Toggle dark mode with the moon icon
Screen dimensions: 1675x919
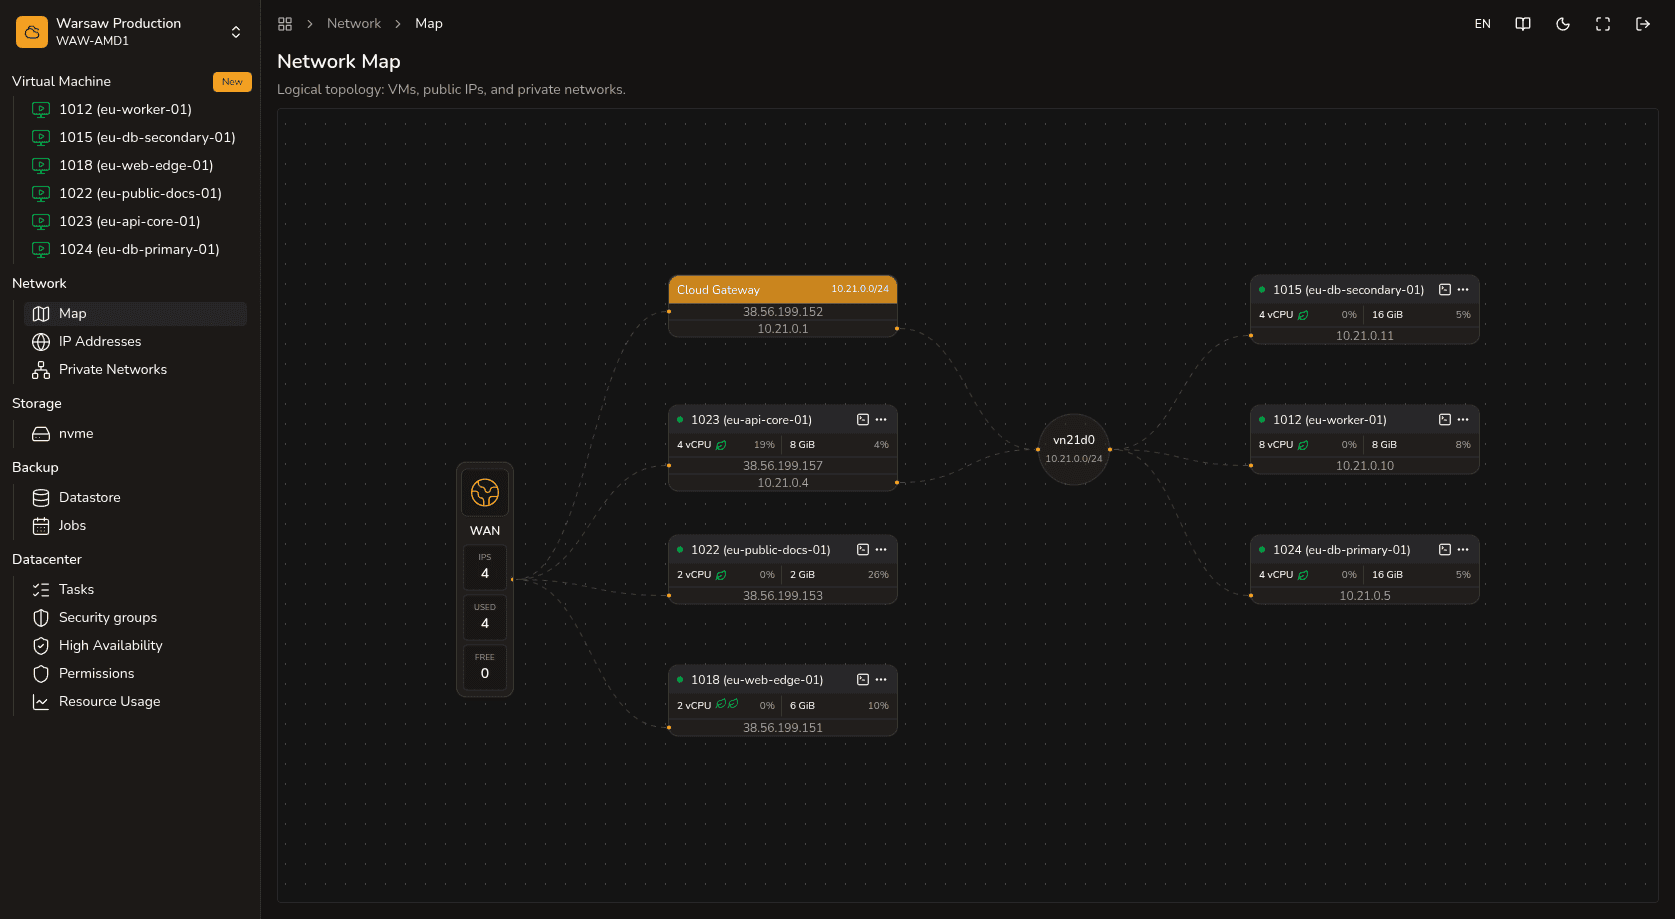(1563, 24)
